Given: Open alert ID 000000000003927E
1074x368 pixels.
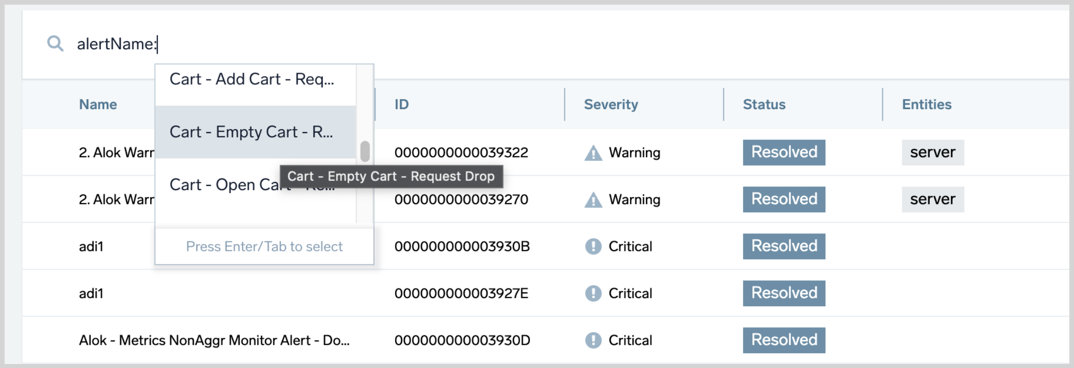Looking at the screenshot, I should 462,293.
